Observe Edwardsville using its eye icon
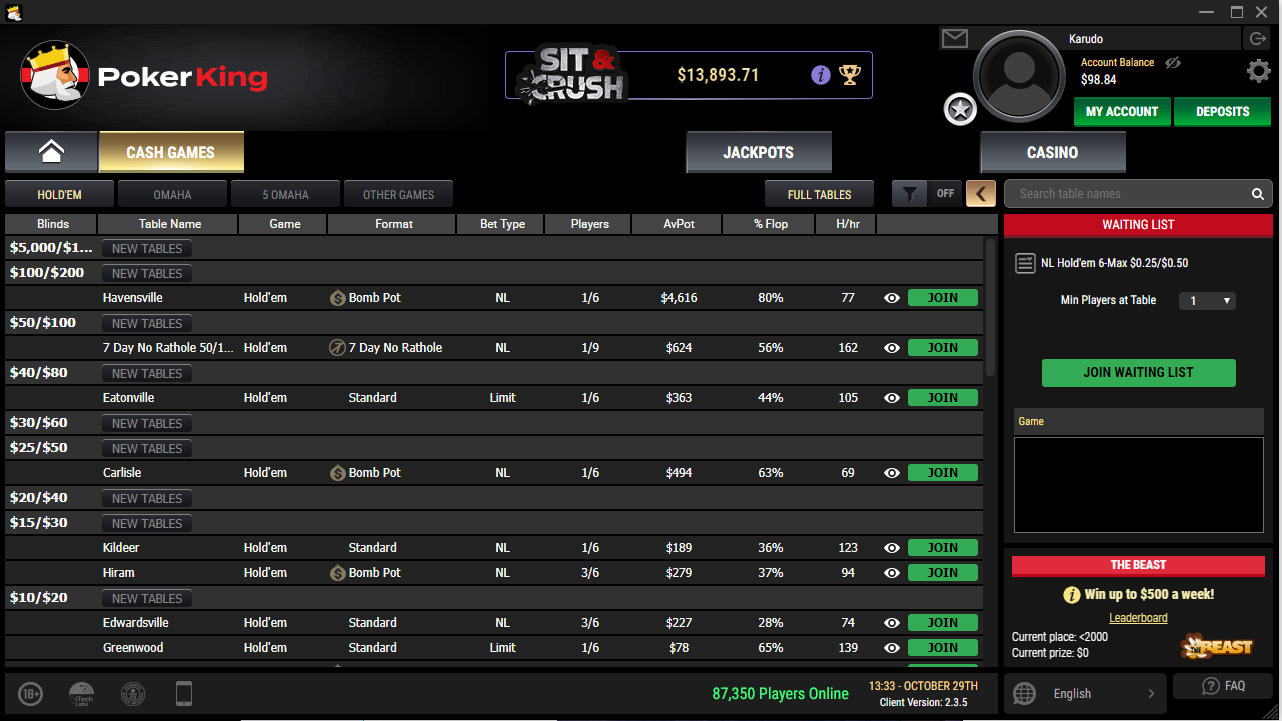 892,623
